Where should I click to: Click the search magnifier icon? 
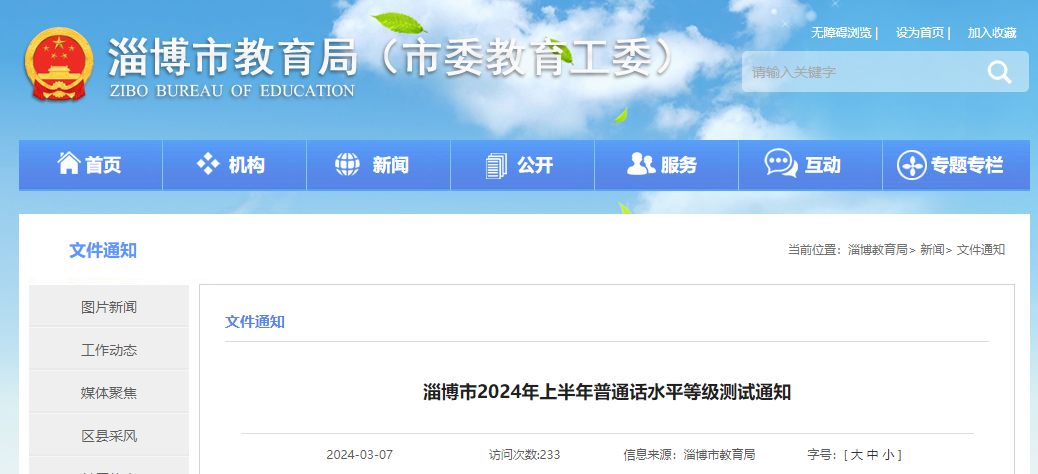pyautogui.click(x=1000, y=71)
